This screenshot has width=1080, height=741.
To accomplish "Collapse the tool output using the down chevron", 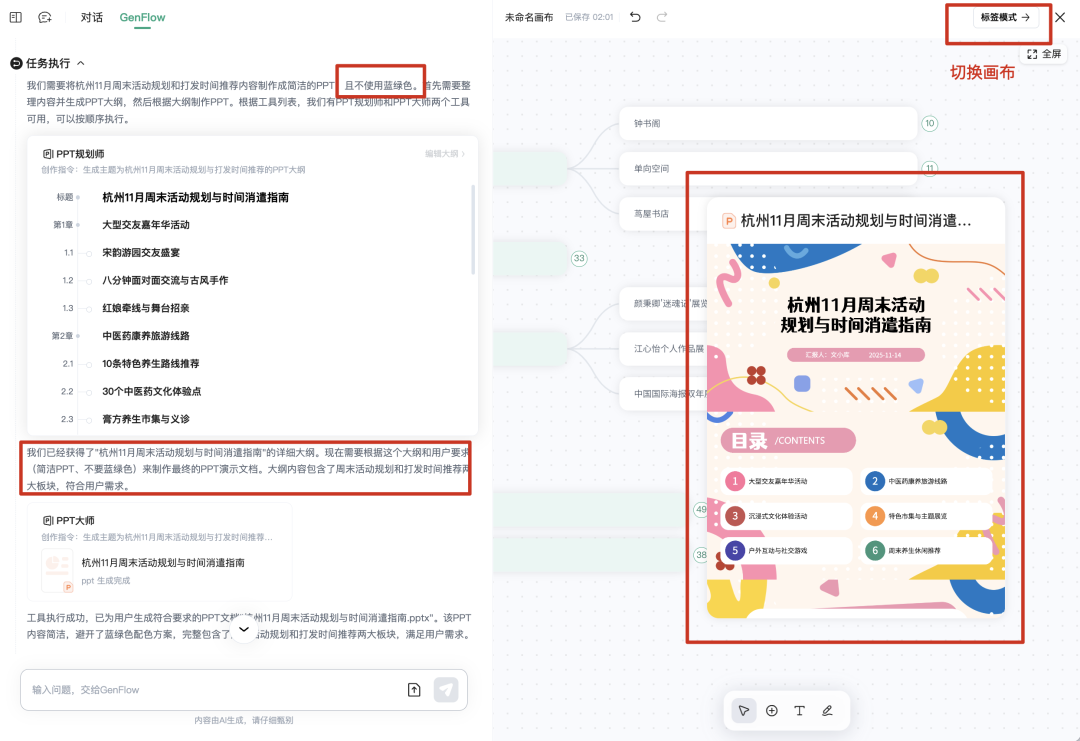I will pyautogui.click(x=243, y=629).
